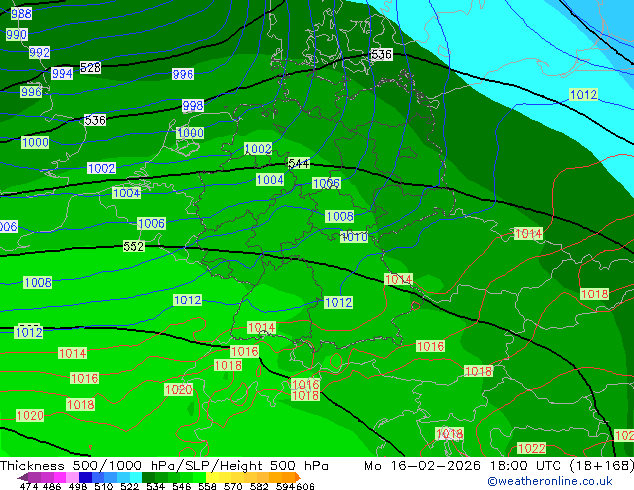Select the first yellow legend swatch
634x490 pixels.
coord(212,477)
